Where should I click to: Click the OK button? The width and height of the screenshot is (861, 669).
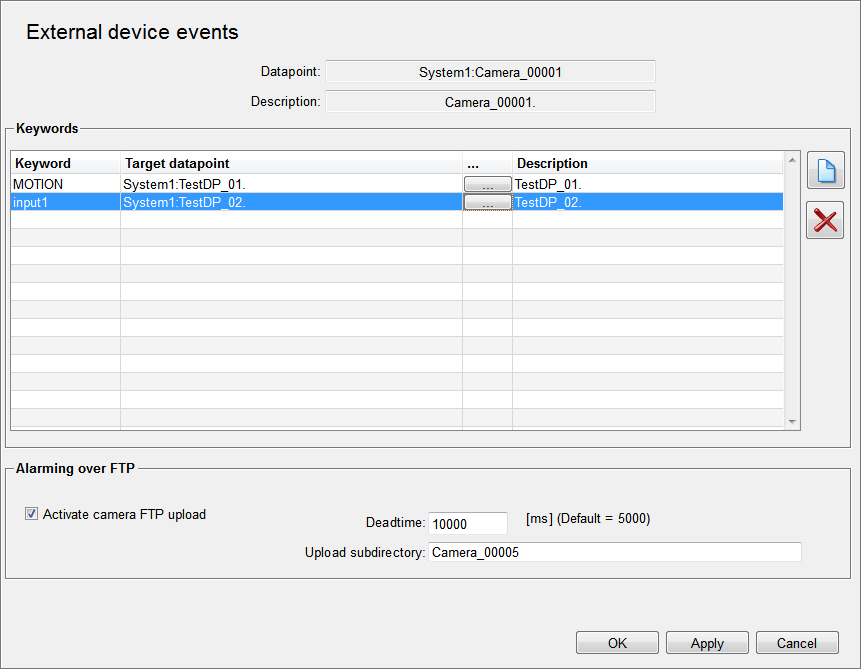617,643
